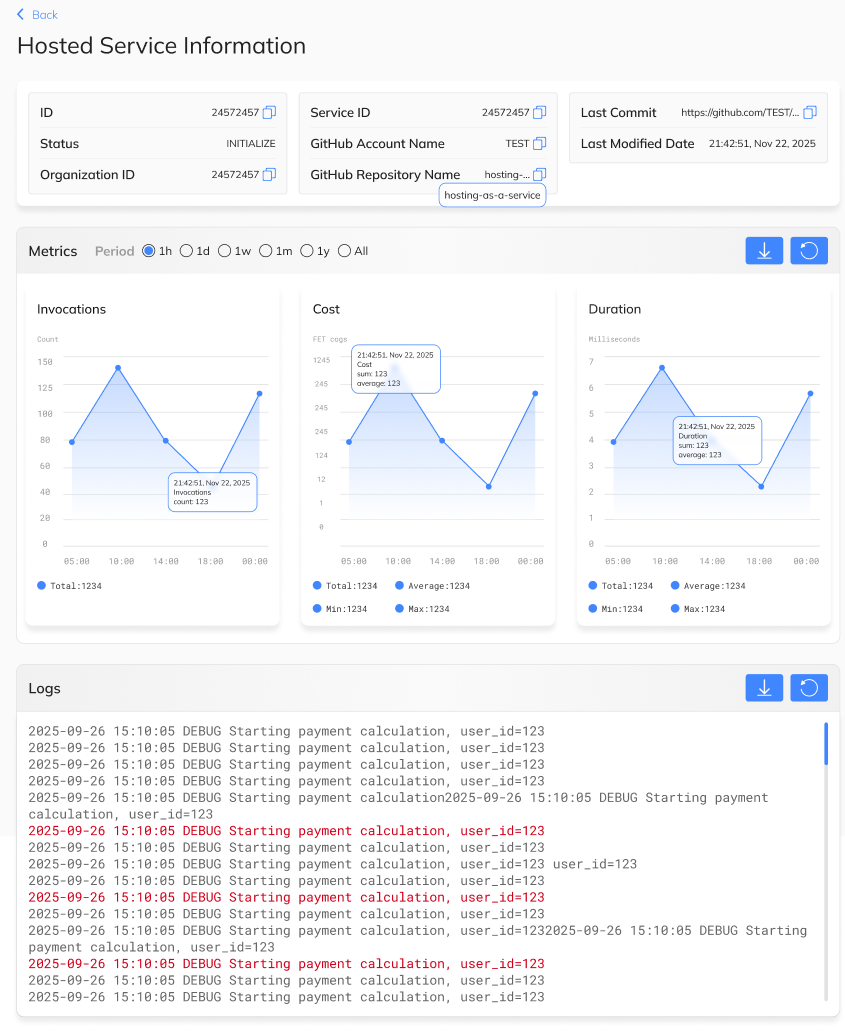Copy the Service ID using its copy icon

tap(541, 112)
